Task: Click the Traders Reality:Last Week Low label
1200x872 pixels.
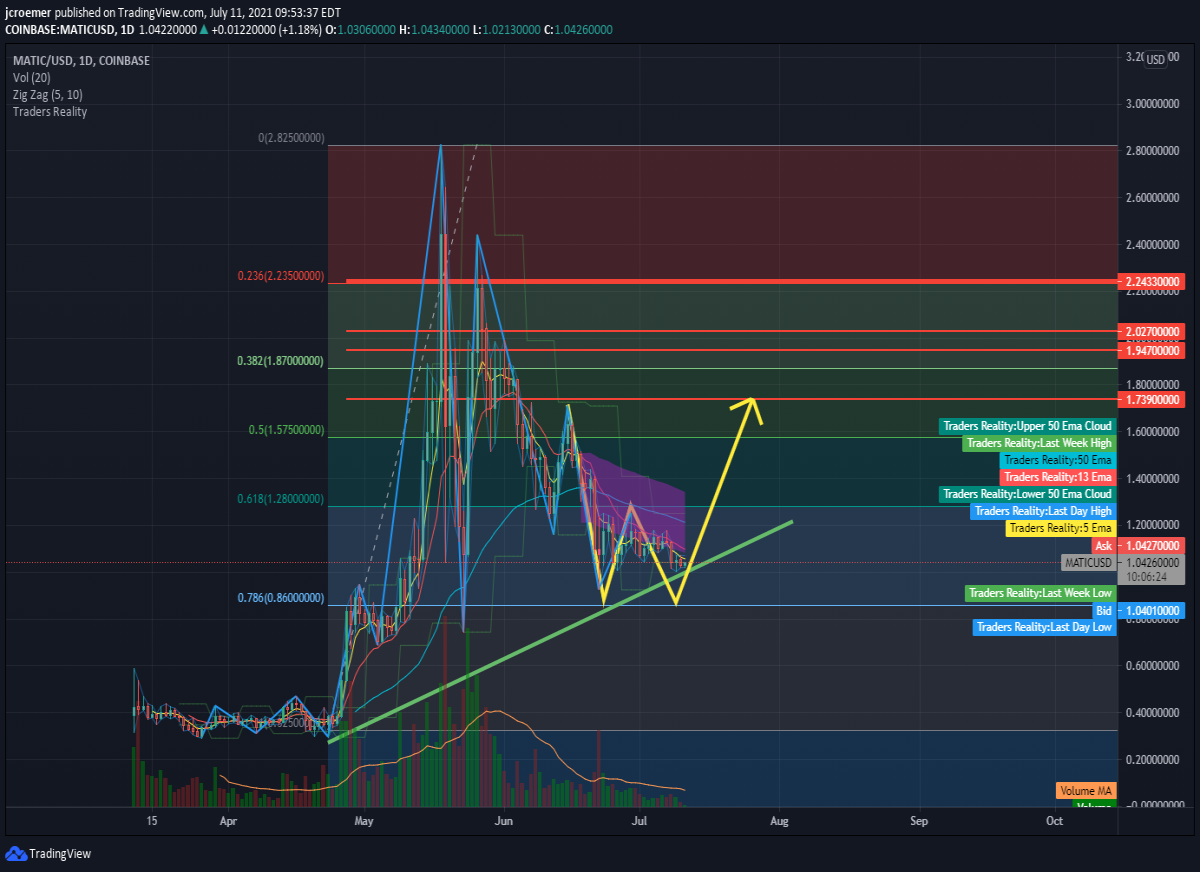Action: click(x=1040, y=594)
